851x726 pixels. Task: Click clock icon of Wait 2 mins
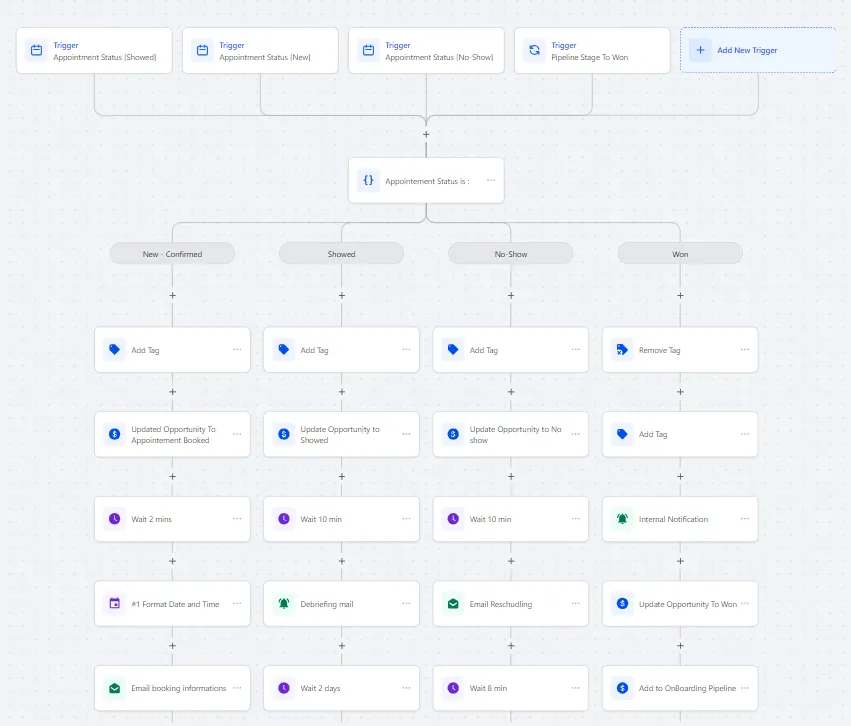pyautogui.click(x=115, y=519)
